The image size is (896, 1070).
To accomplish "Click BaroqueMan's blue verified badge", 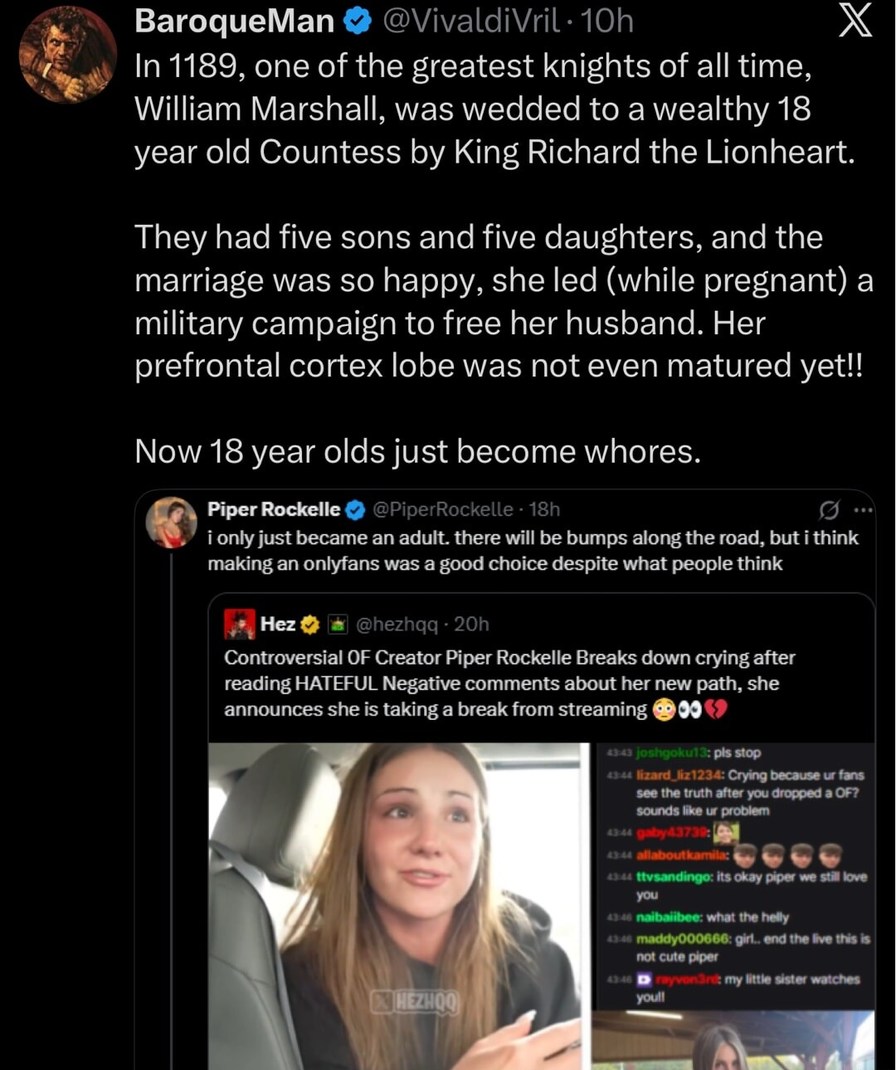I will click(357, 21).
